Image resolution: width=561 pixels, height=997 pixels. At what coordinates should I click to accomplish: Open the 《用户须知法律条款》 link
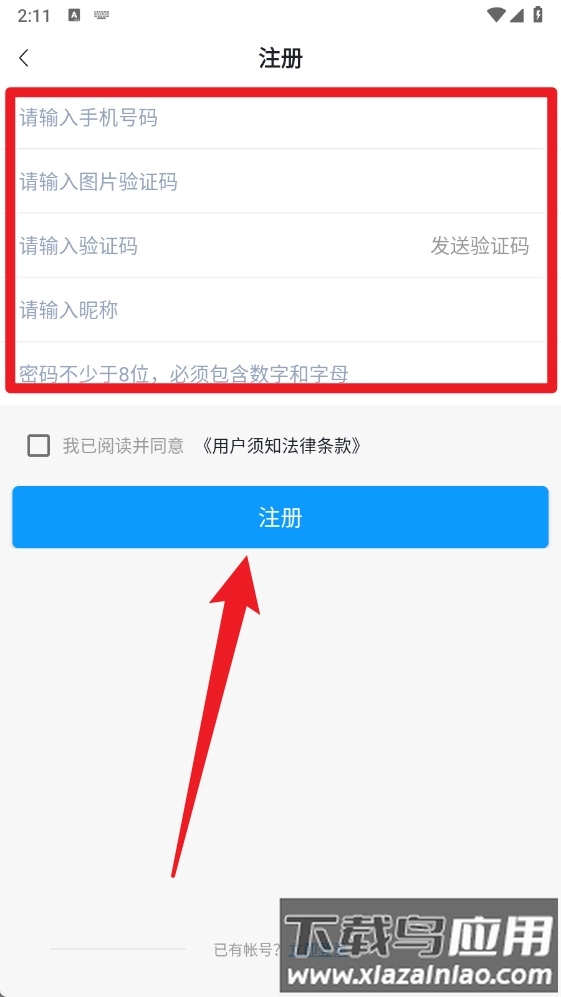282,446
